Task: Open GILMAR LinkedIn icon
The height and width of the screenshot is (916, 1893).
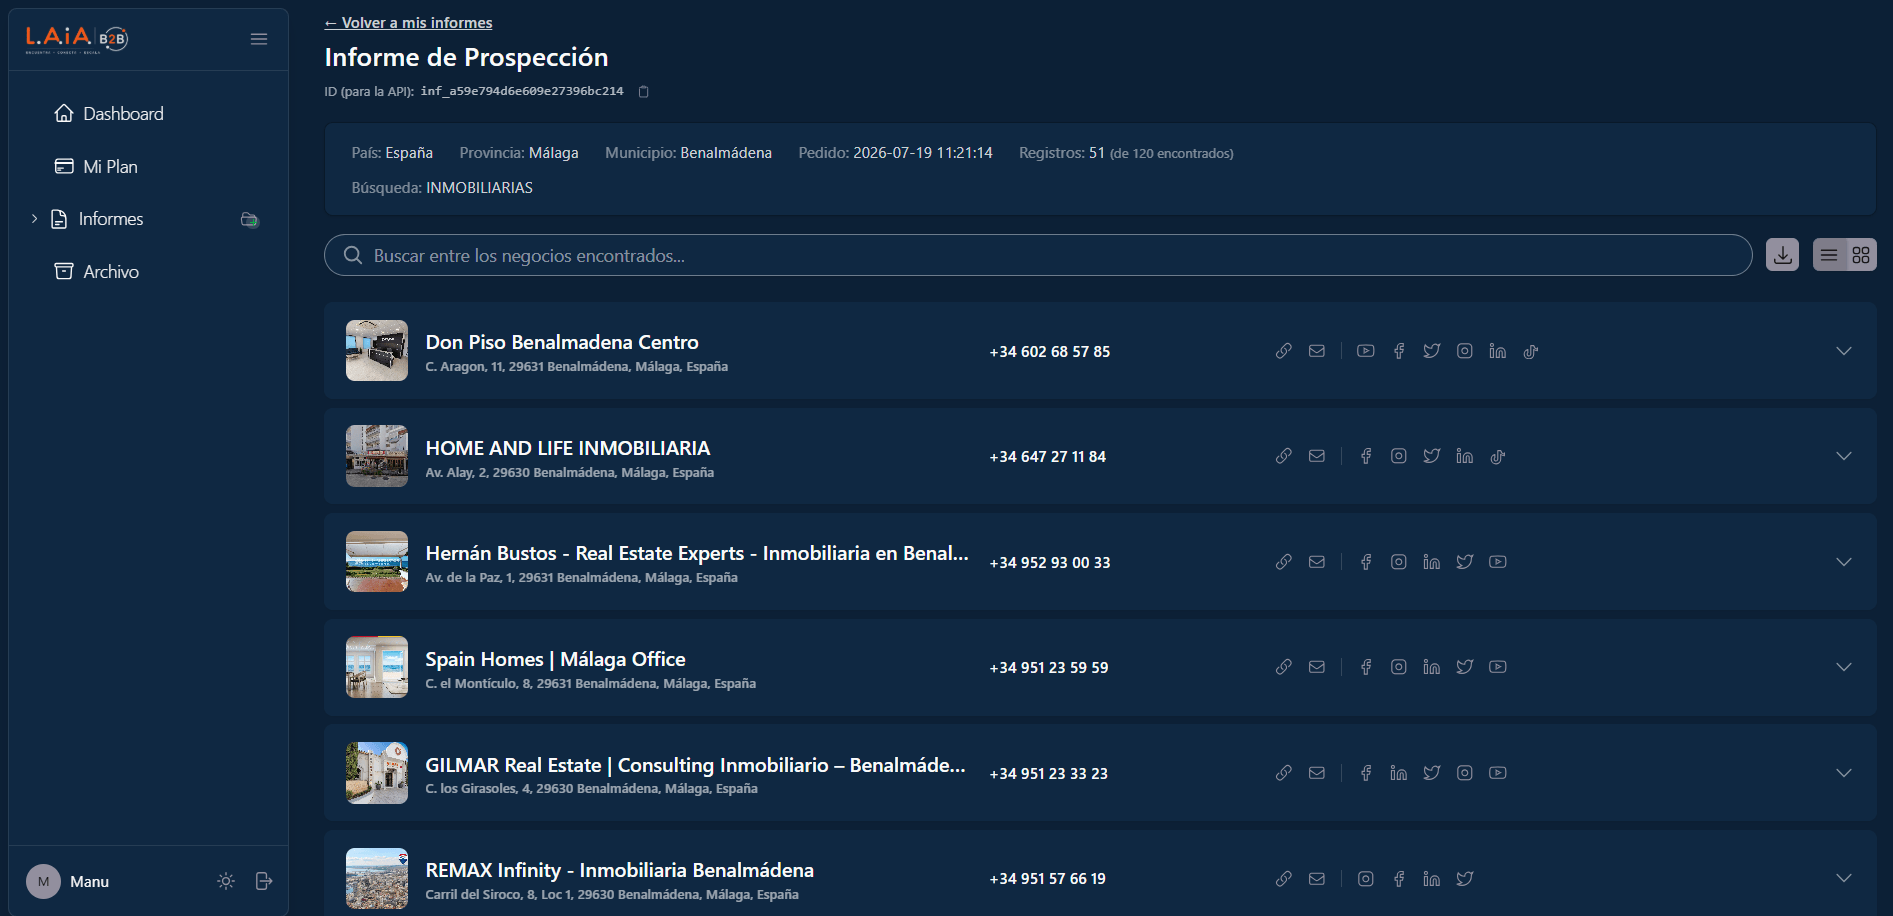Action: point(1399,773)
